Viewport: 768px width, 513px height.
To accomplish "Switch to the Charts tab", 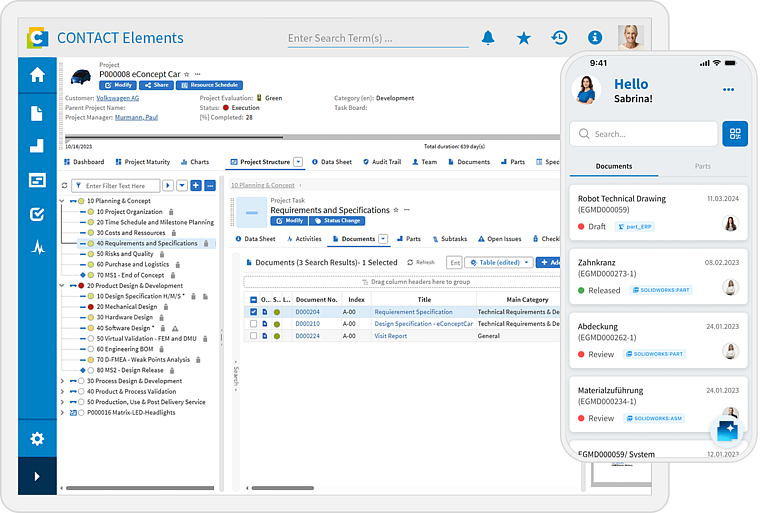I will 195,162.
